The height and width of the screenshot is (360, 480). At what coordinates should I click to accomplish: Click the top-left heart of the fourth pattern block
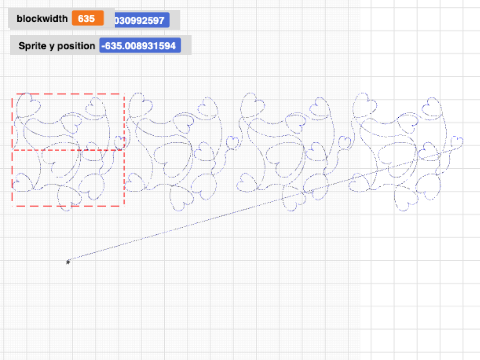[x=365, y=104]
